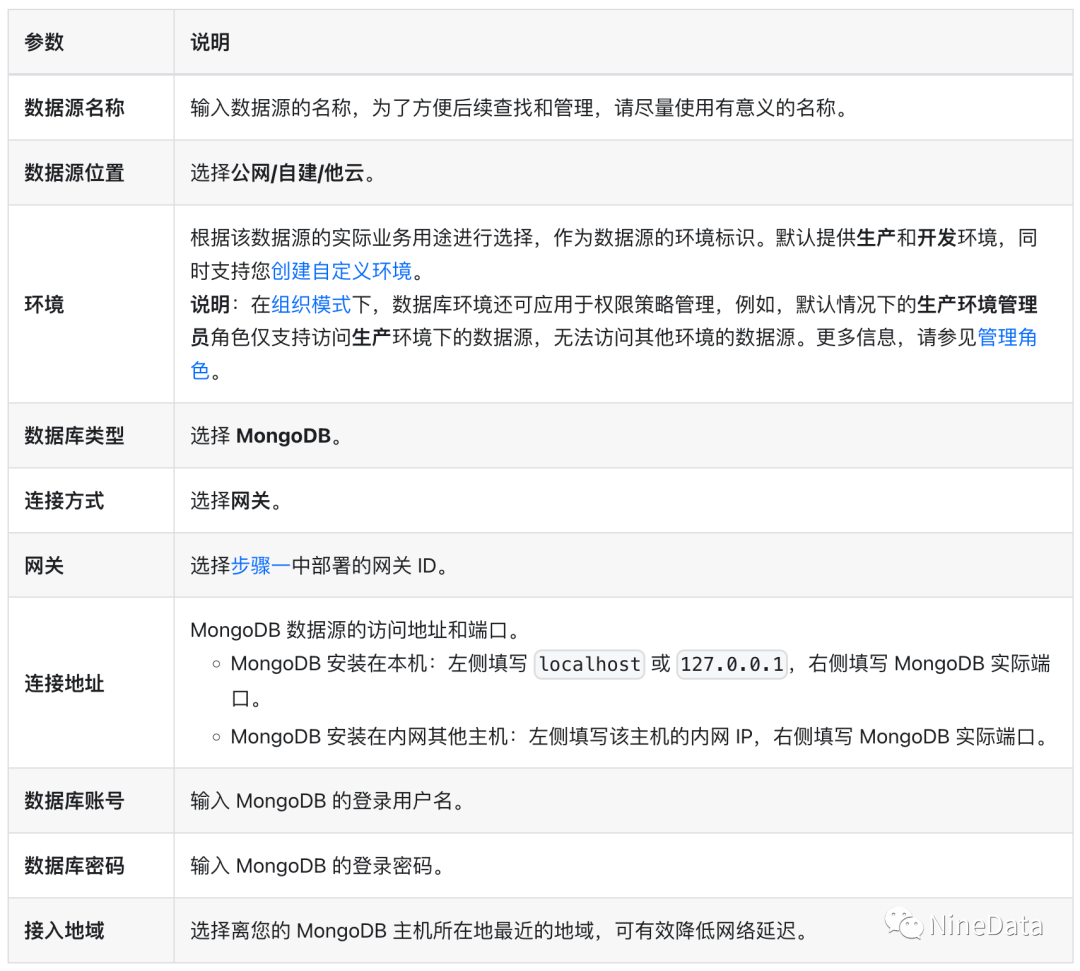Screen dimensions: 1080x971
Task: Click the localhost code snippet
Action: [589, 664]
